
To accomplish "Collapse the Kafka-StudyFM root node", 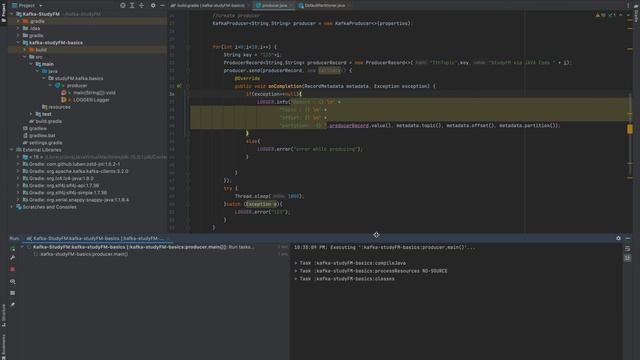I will point(12,14).
